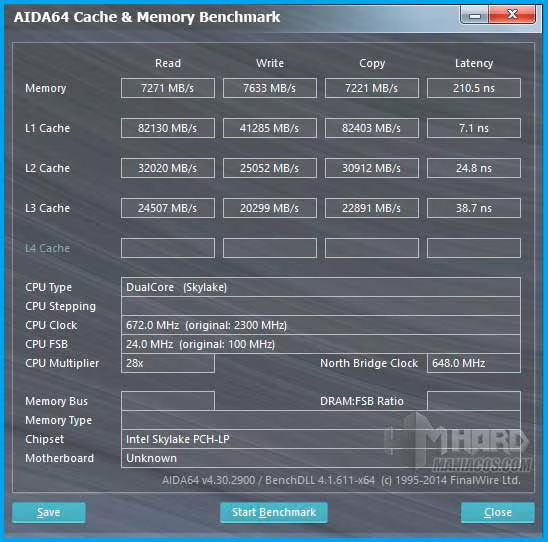This screenshot has height=542, width=548.
Task: Close the benchmark dialog via Close button
Action: [498, 512]
